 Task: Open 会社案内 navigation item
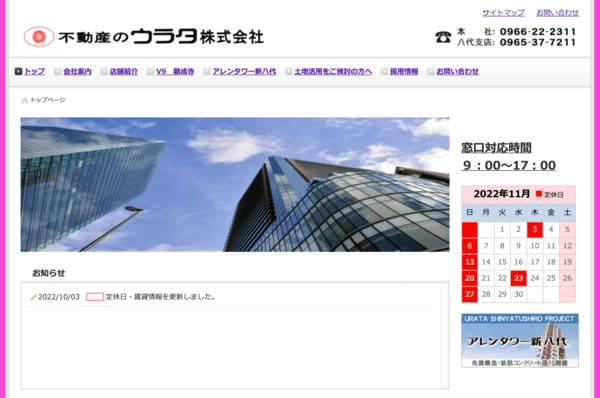[77, 71]
